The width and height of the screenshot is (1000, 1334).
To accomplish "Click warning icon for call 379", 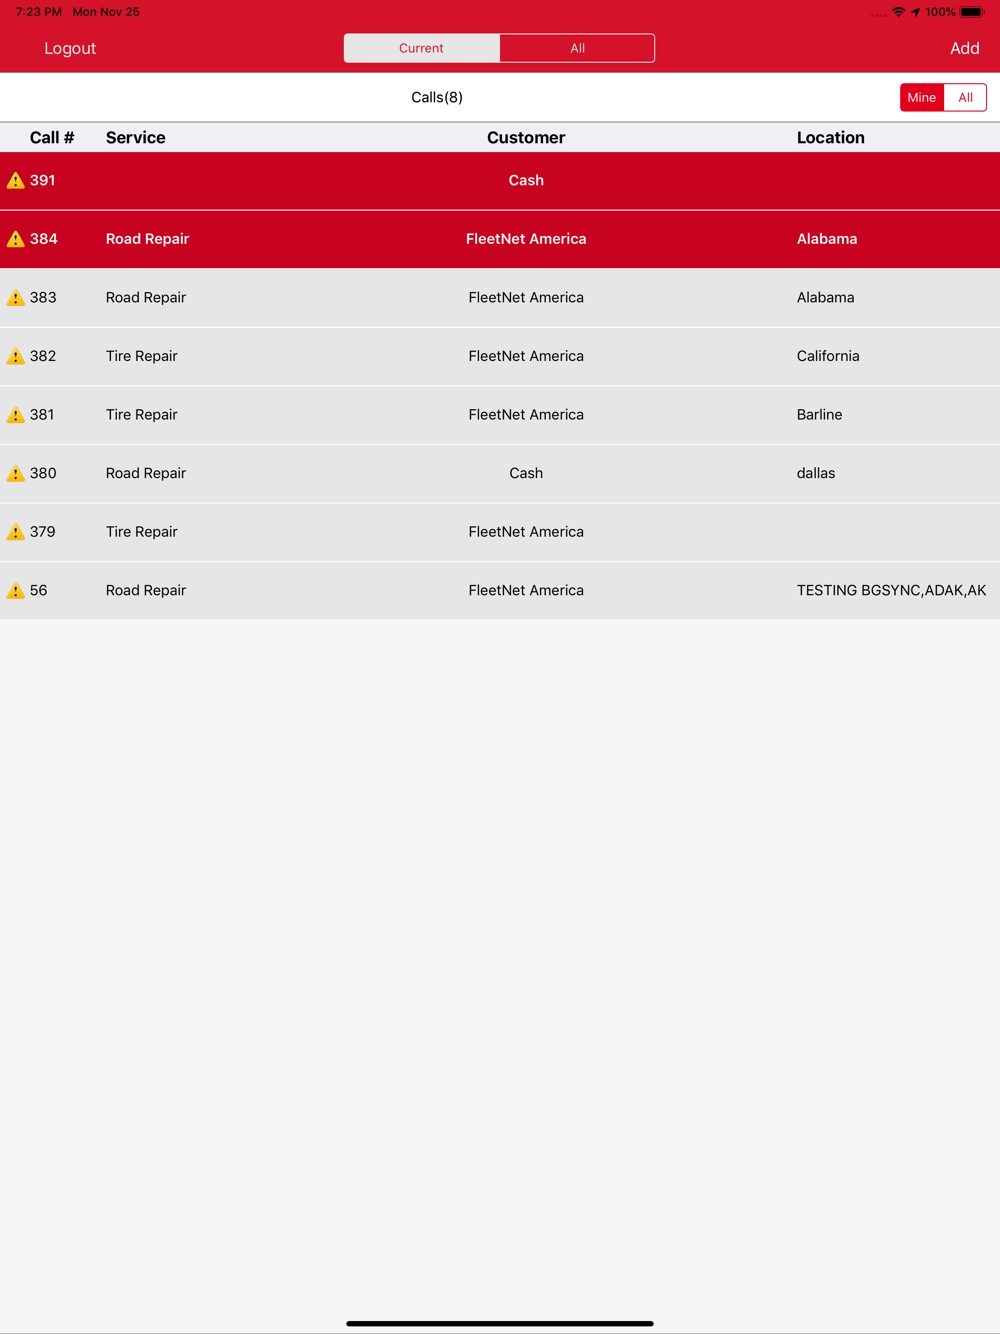I will (x=15, y=532).
